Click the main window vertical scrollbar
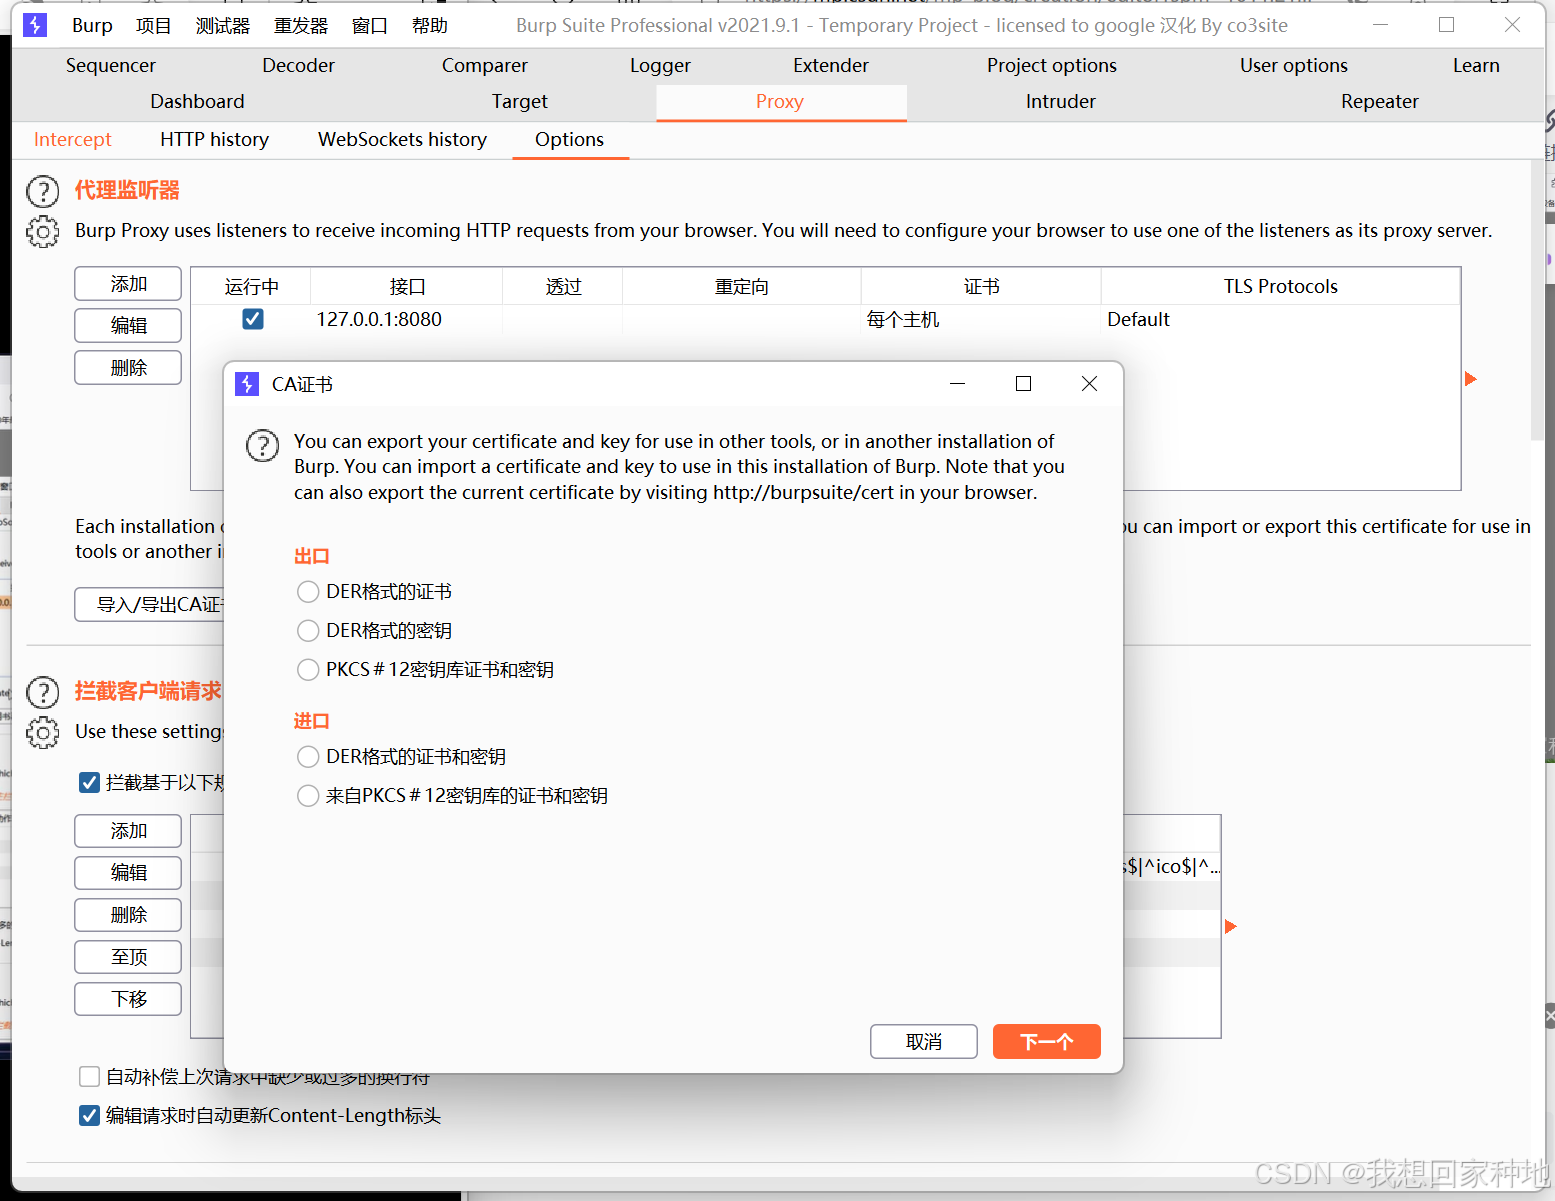Screen dimensions: 1555x1201 [x=1537, y=300]
